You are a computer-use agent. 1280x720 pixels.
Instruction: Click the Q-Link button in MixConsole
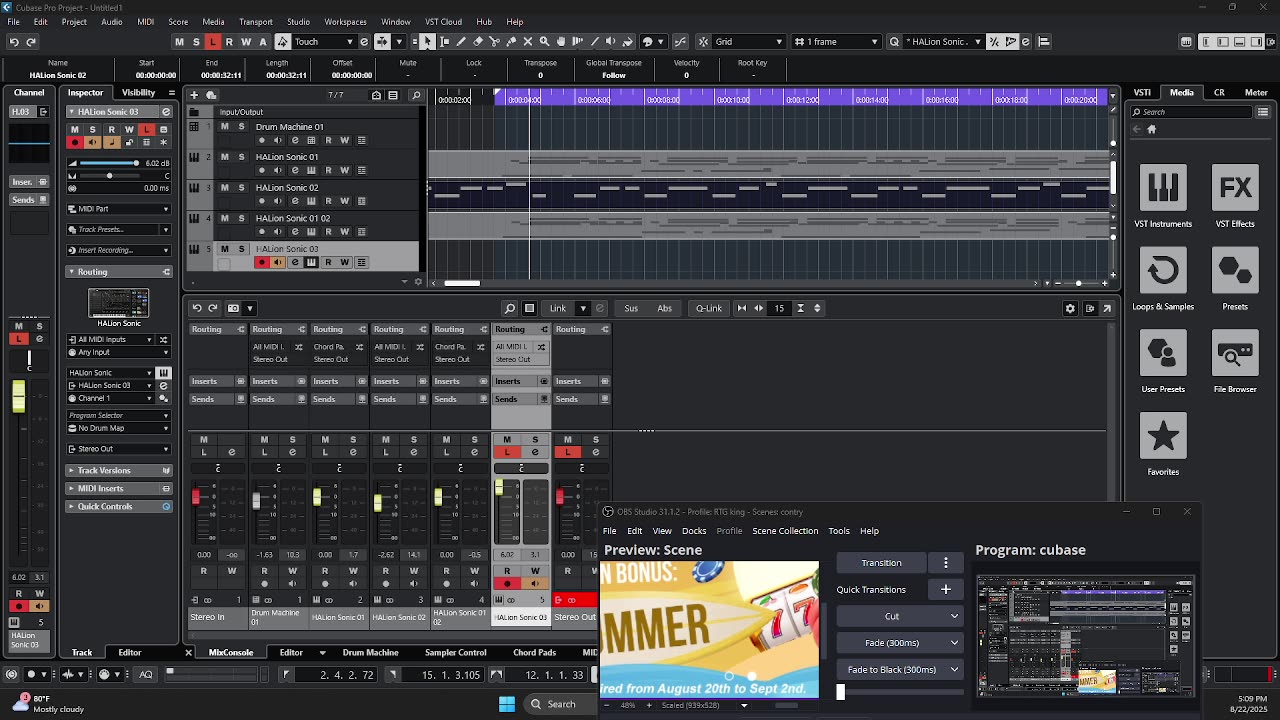708,308
